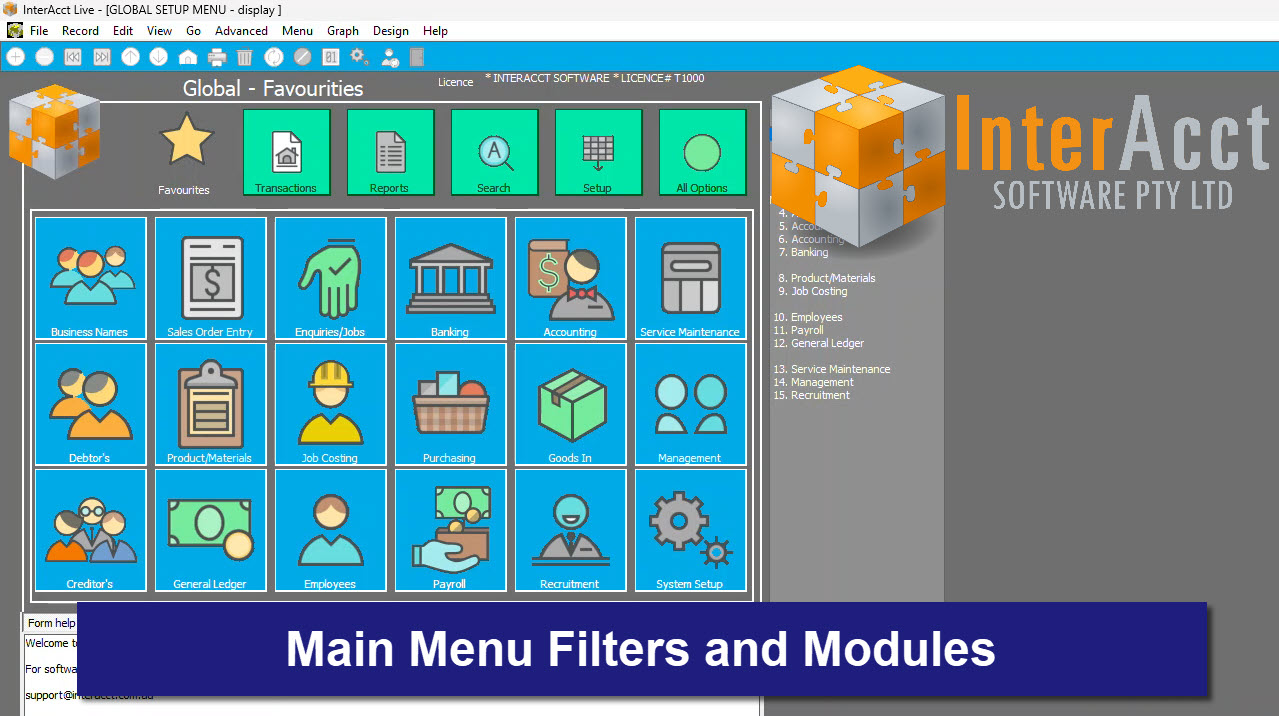Select the Transactions filter tile
This screenshot has width=1279, height=716.
point(286,152)
